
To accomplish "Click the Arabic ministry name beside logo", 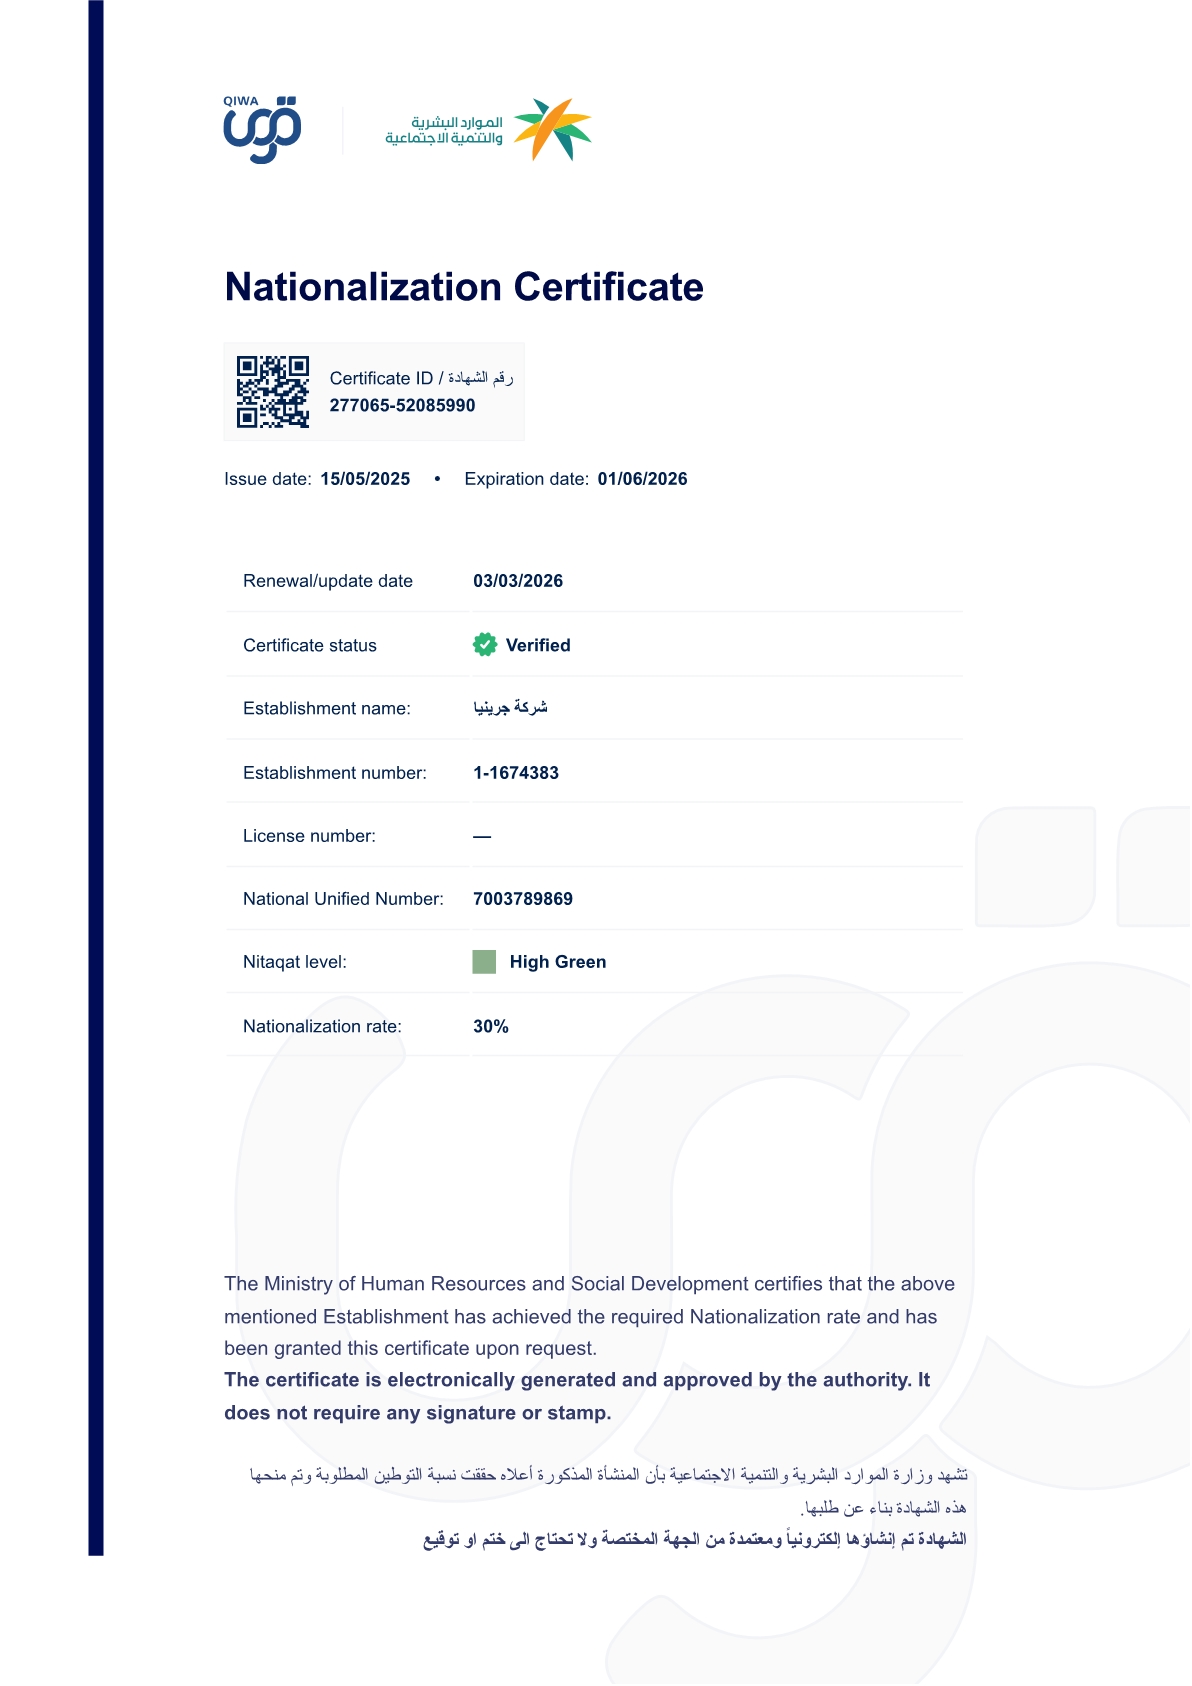I will (444, 130).
